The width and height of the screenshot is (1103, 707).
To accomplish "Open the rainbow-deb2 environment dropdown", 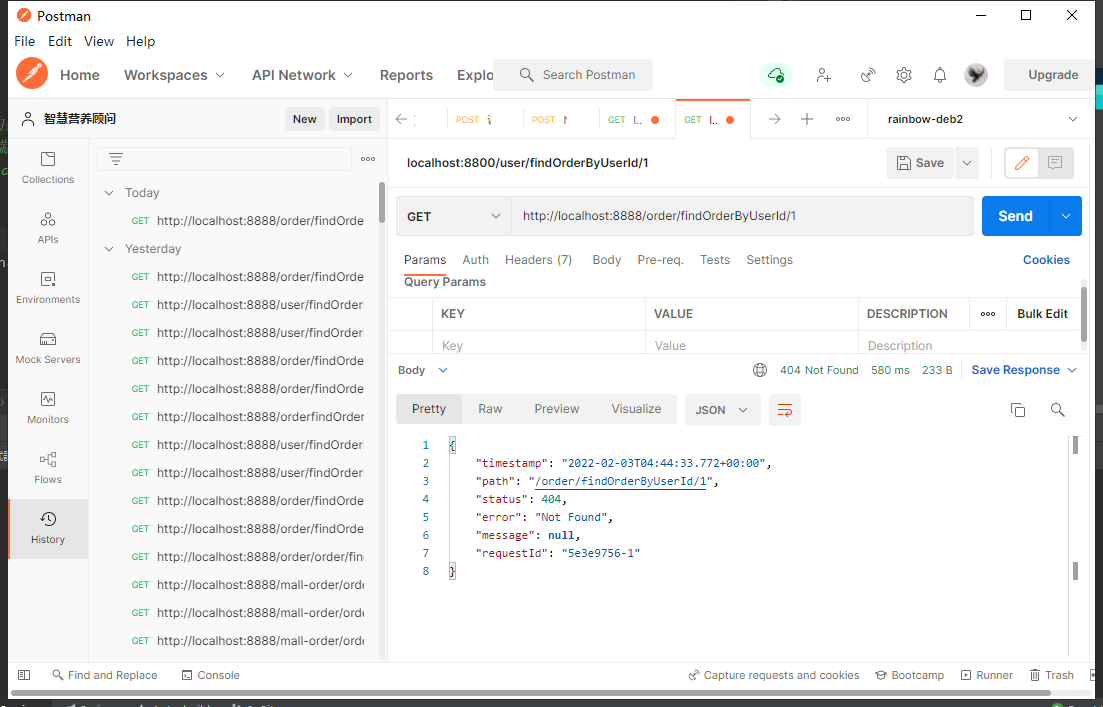I will 982,119.
